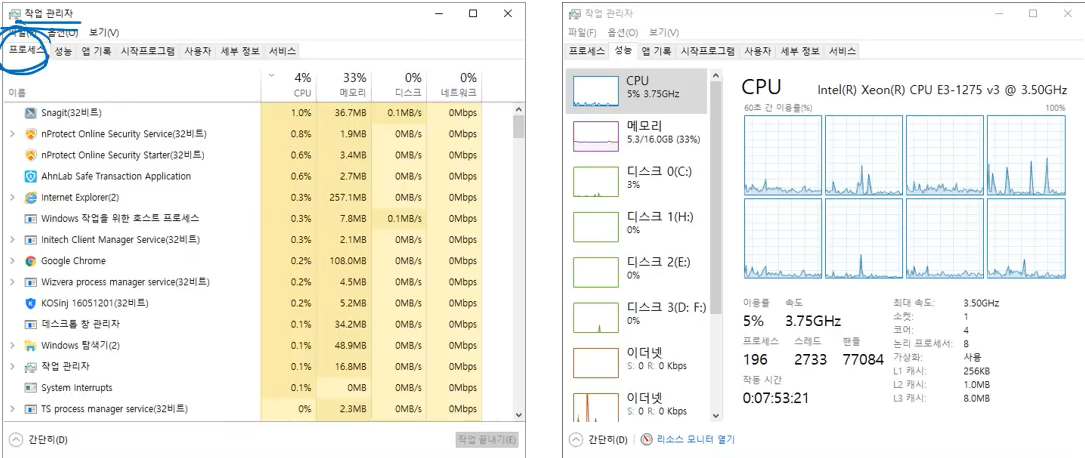Click the scroll-down arrow of process list
Screen dimensions: 1085x458
pos(518,414)
